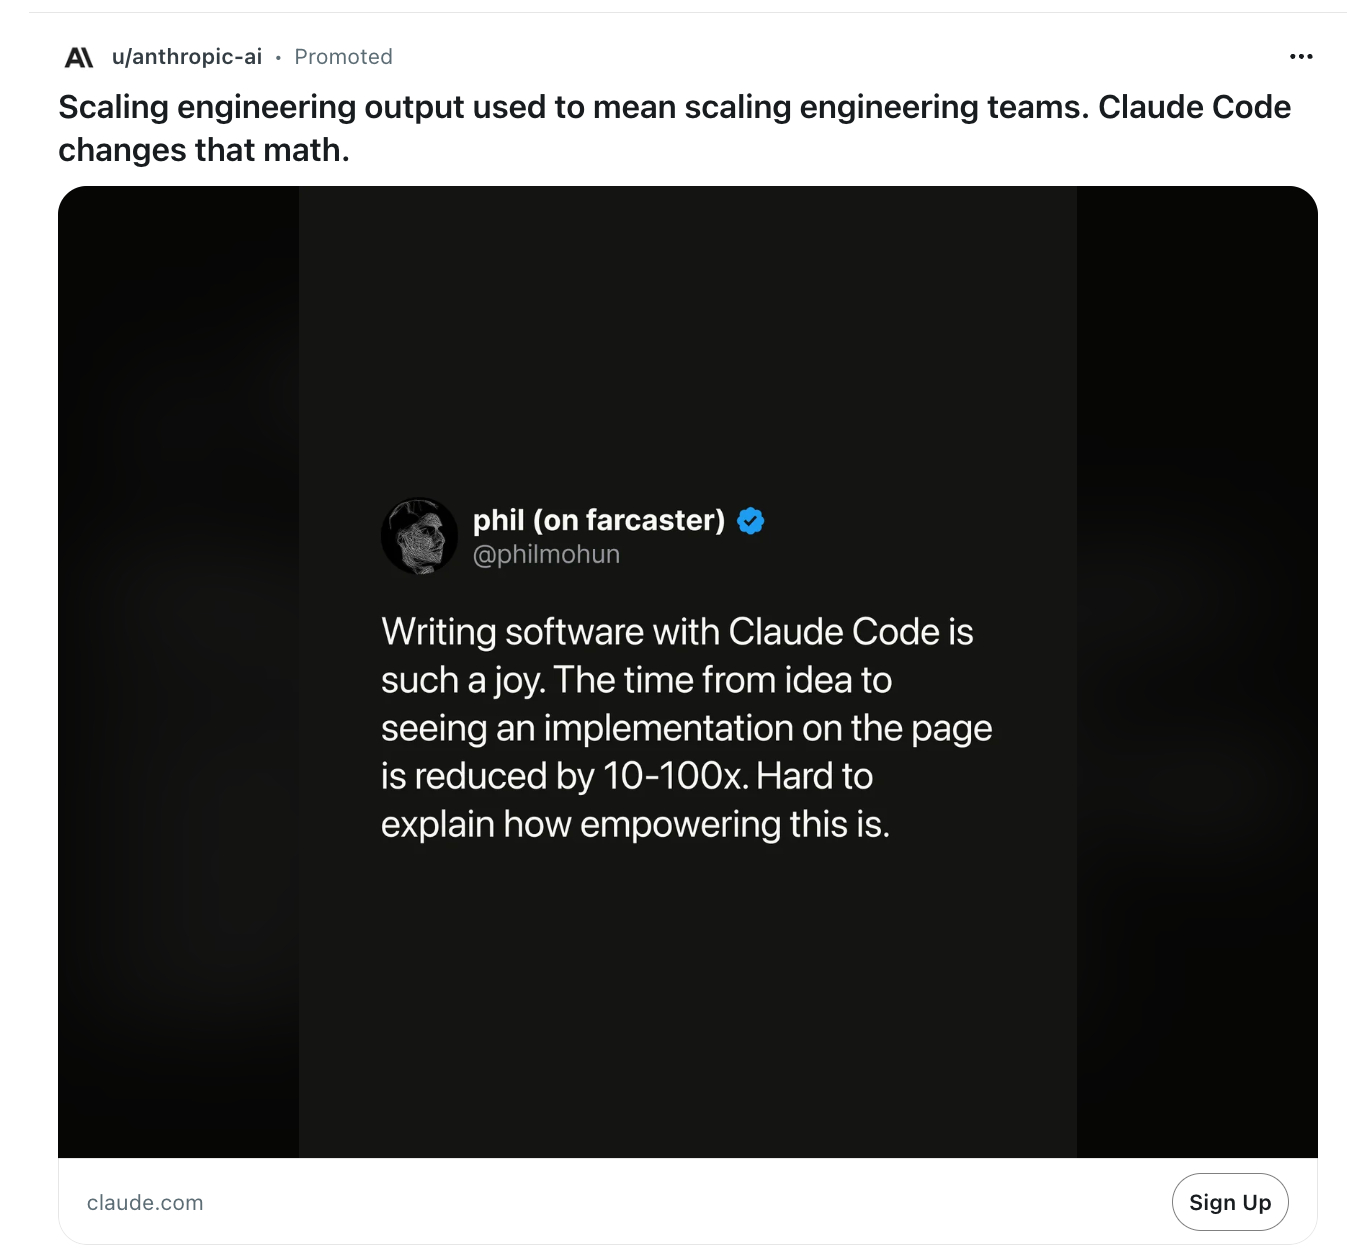Click 'changes that math.' in the headline
Screen dimensions: 1348x1256
tap(204, 150)
